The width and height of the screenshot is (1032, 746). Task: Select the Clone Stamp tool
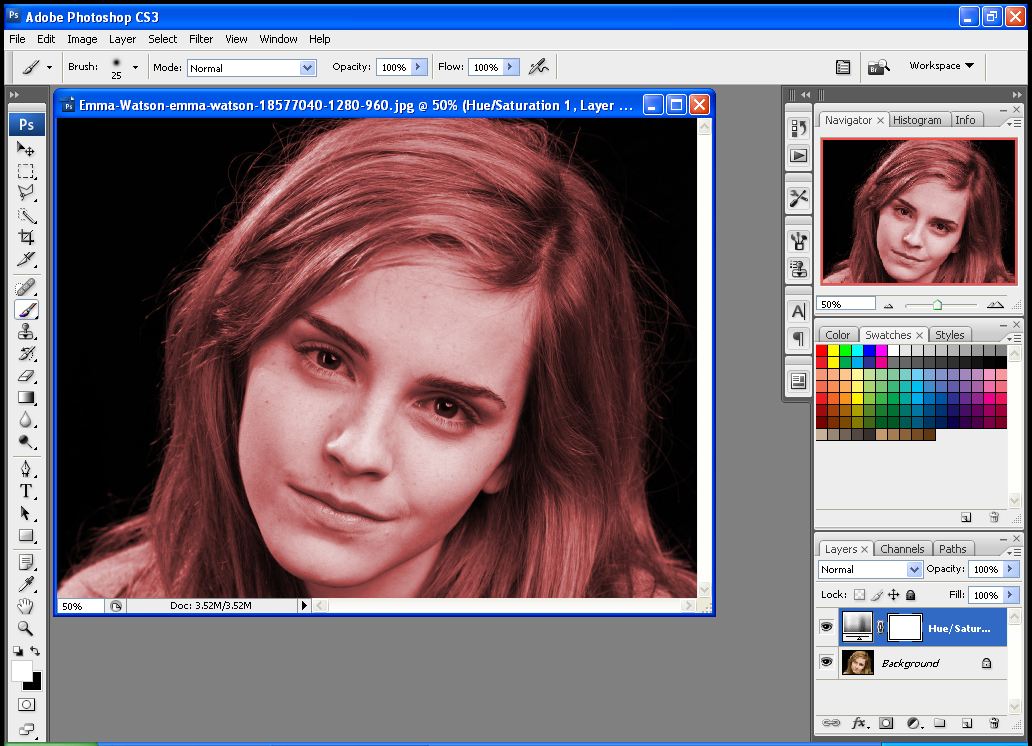(x=26, y=331)
